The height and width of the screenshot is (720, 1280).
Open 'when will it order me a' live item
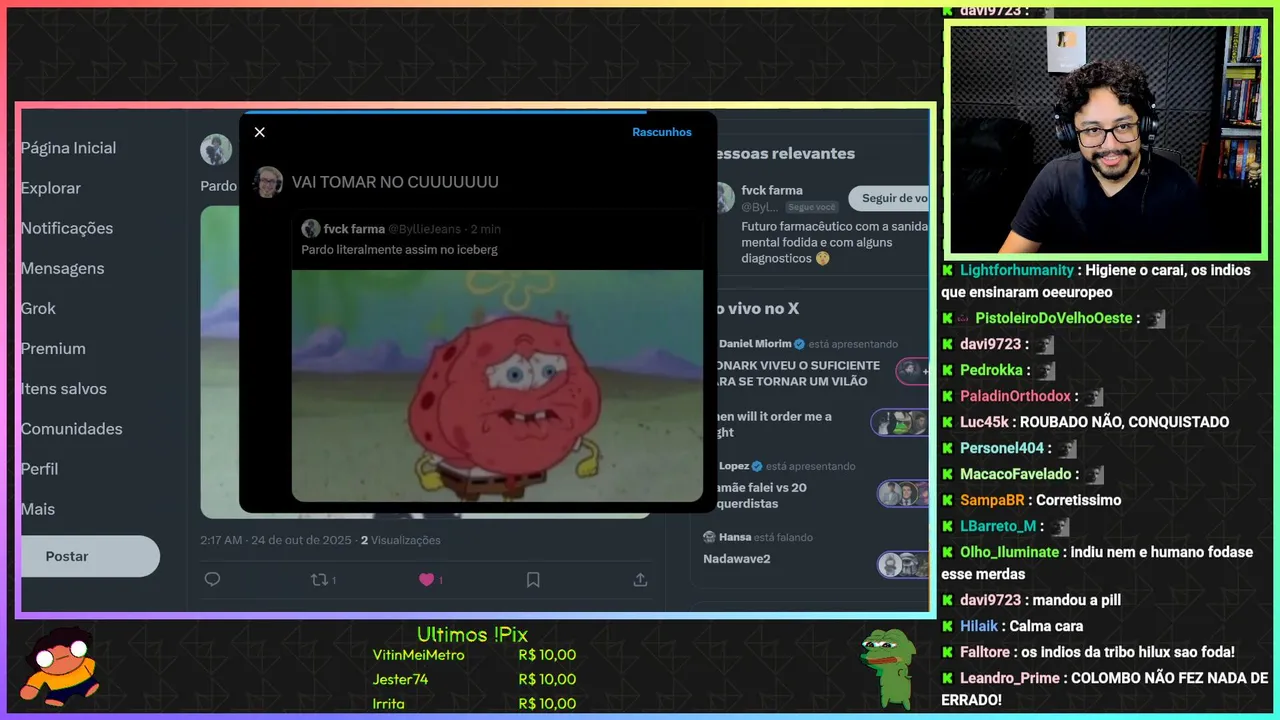pyautogui.click(x=773, y=424)
